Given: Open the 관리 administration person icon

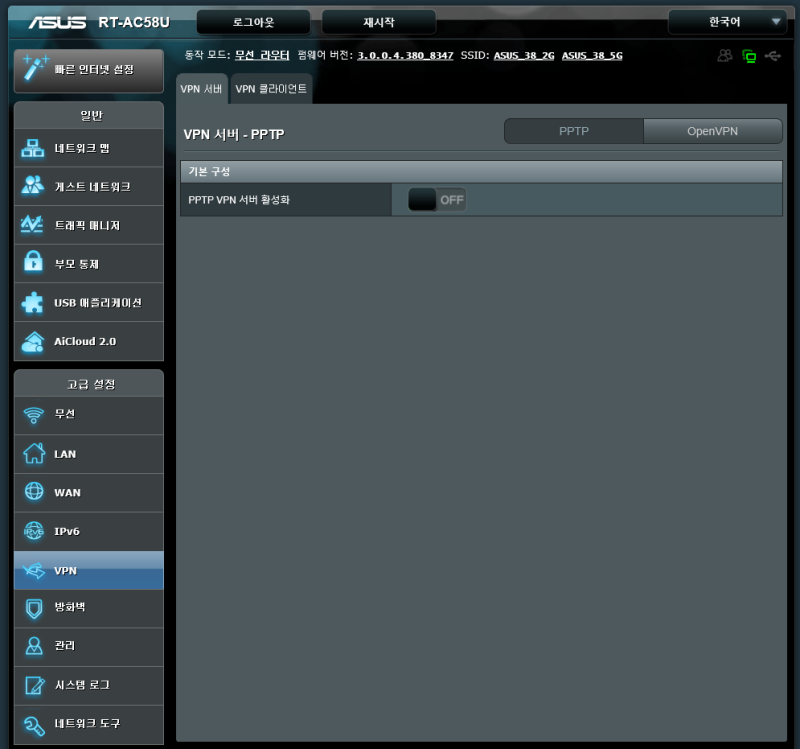Looking at the screenshot, I should pos(34,646).
